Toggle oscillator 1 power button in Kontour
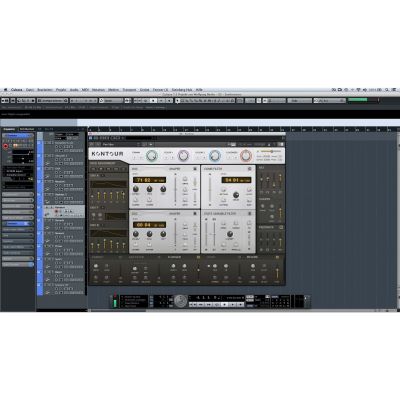This screenshot has width=400, height=400. 195,169
